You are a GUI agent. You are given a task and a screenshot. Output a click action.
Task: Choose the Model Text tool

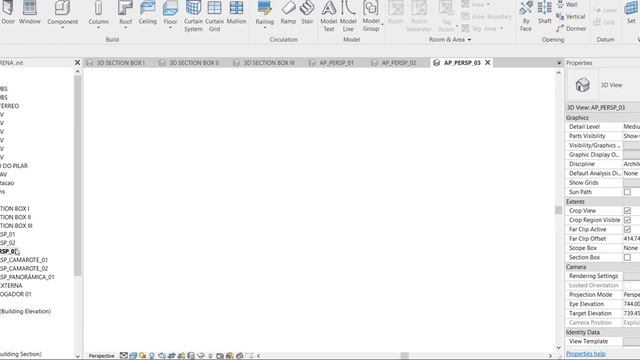point(329,16)
